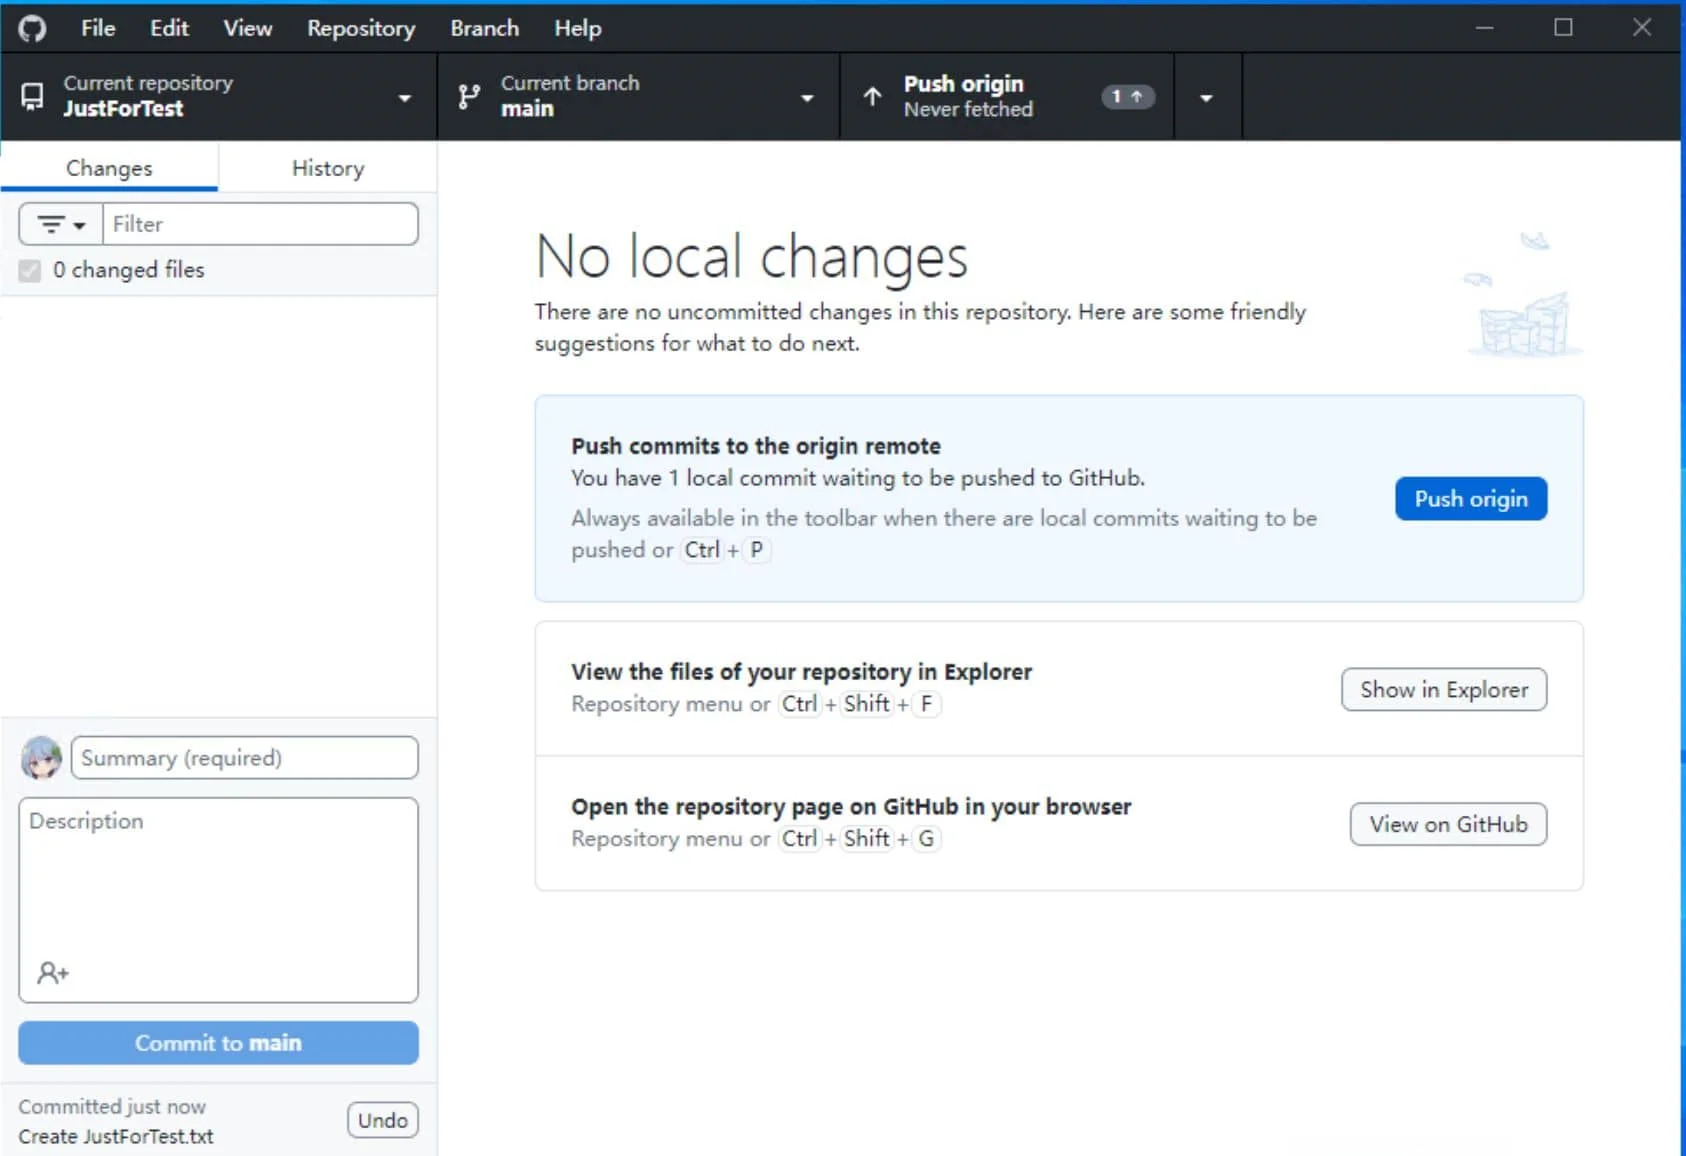Toggle the '0 changed files' checkbox

pyautogui.click(x=30, y=270)
